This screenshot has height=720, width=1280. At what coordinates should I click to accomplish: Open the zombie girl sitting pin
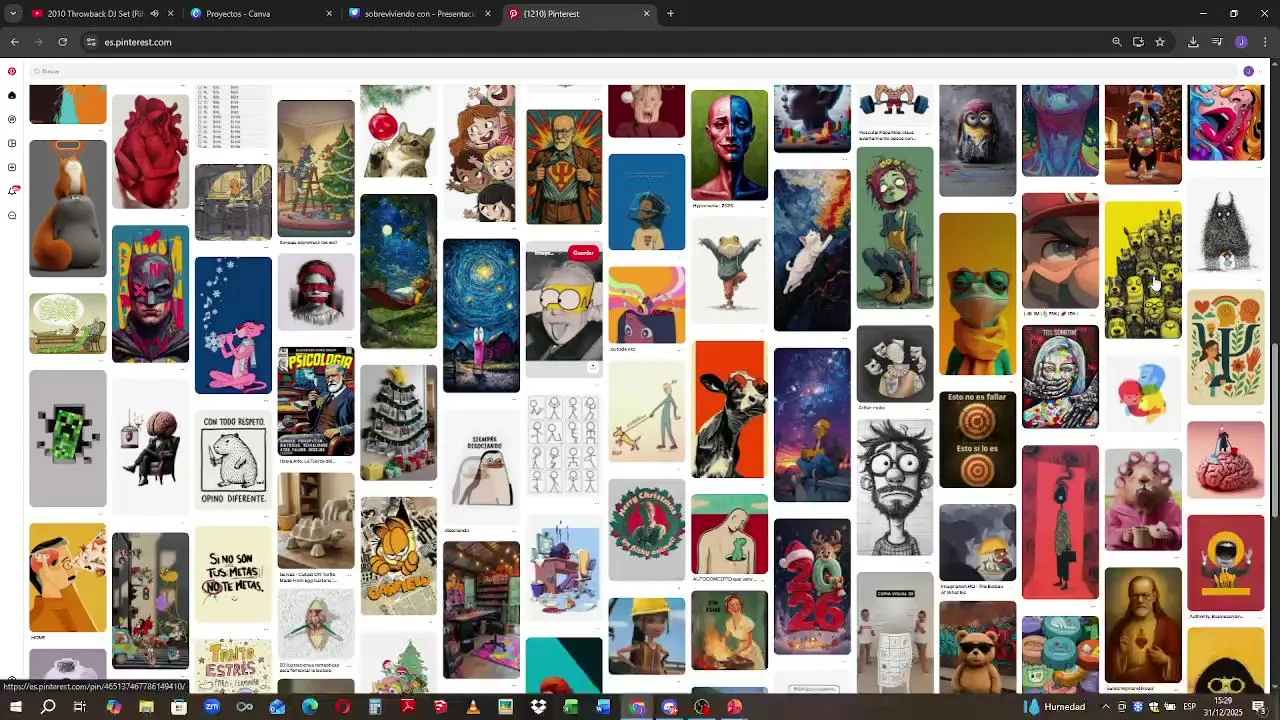[x=894, y=229]
